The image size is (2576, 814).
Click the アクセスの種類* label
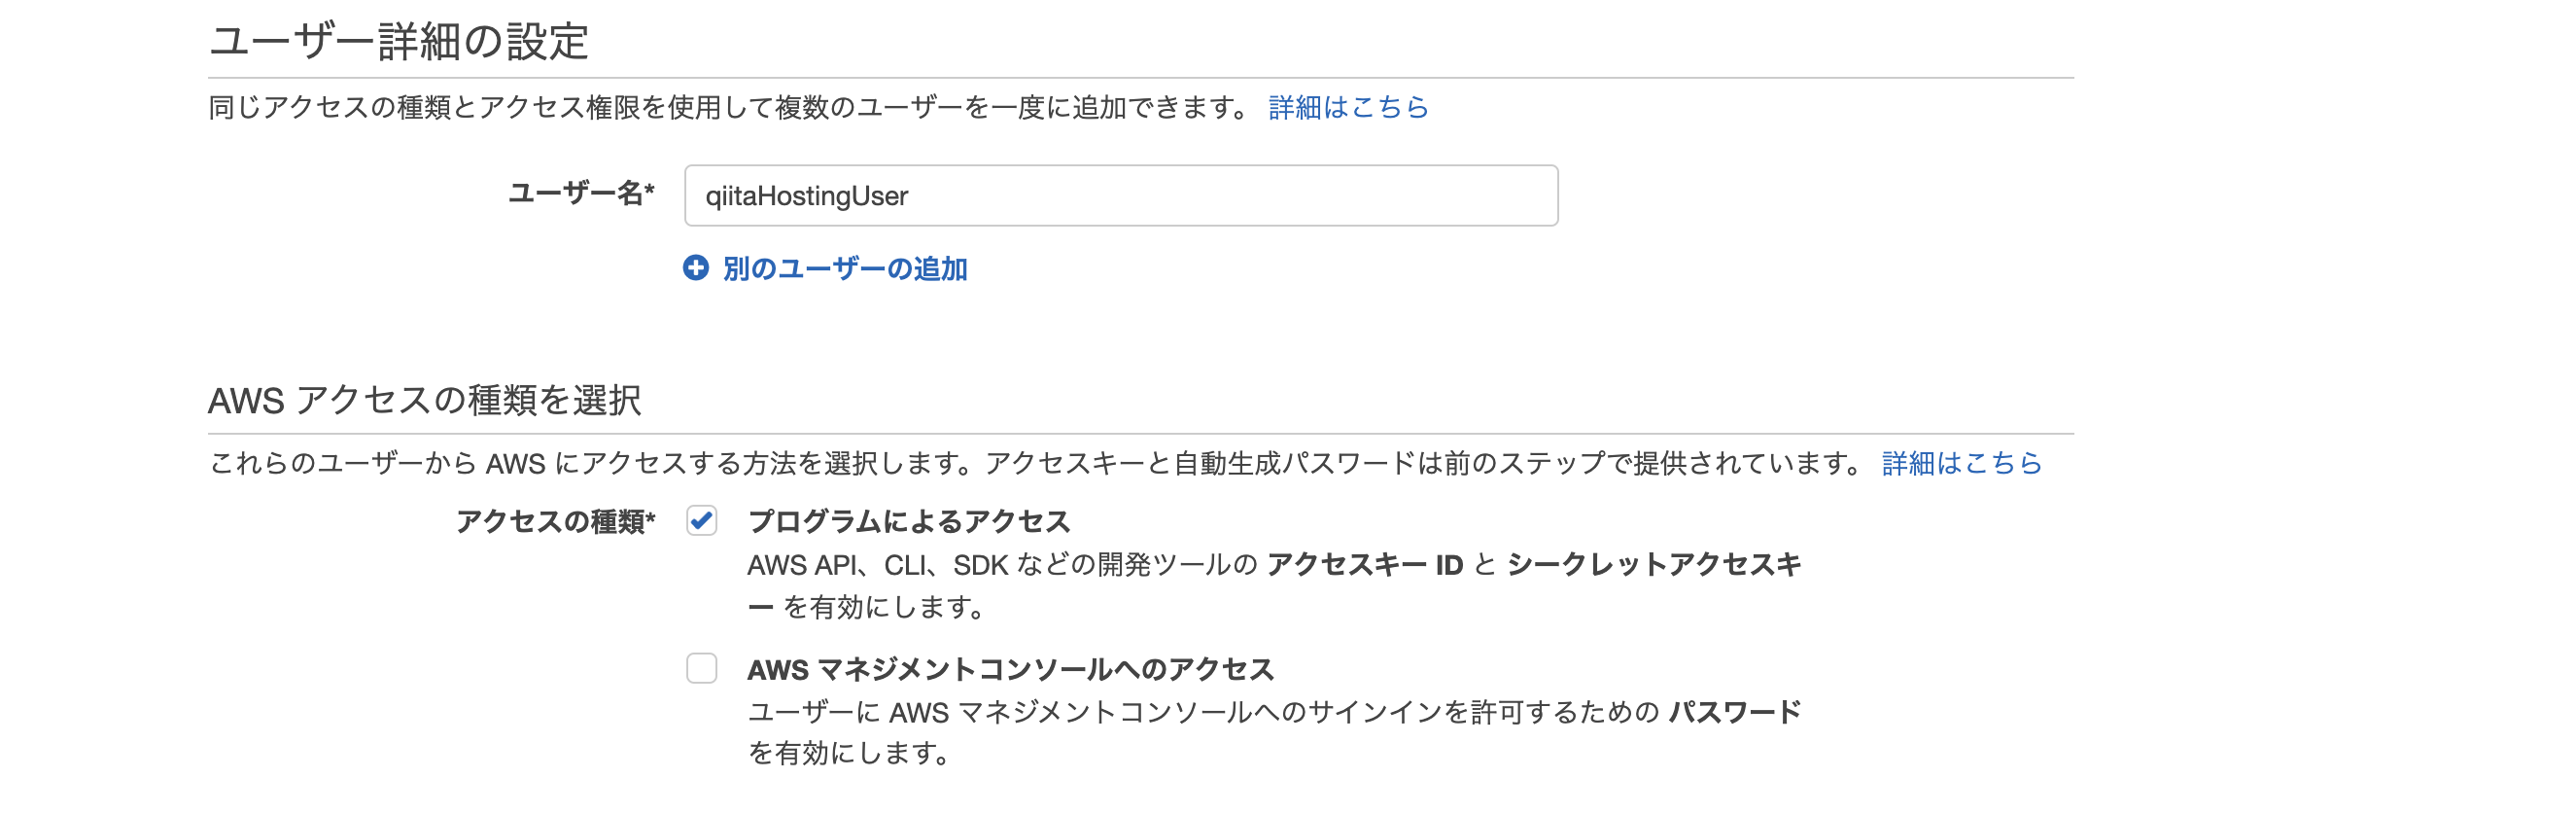(x=558, y=521)
